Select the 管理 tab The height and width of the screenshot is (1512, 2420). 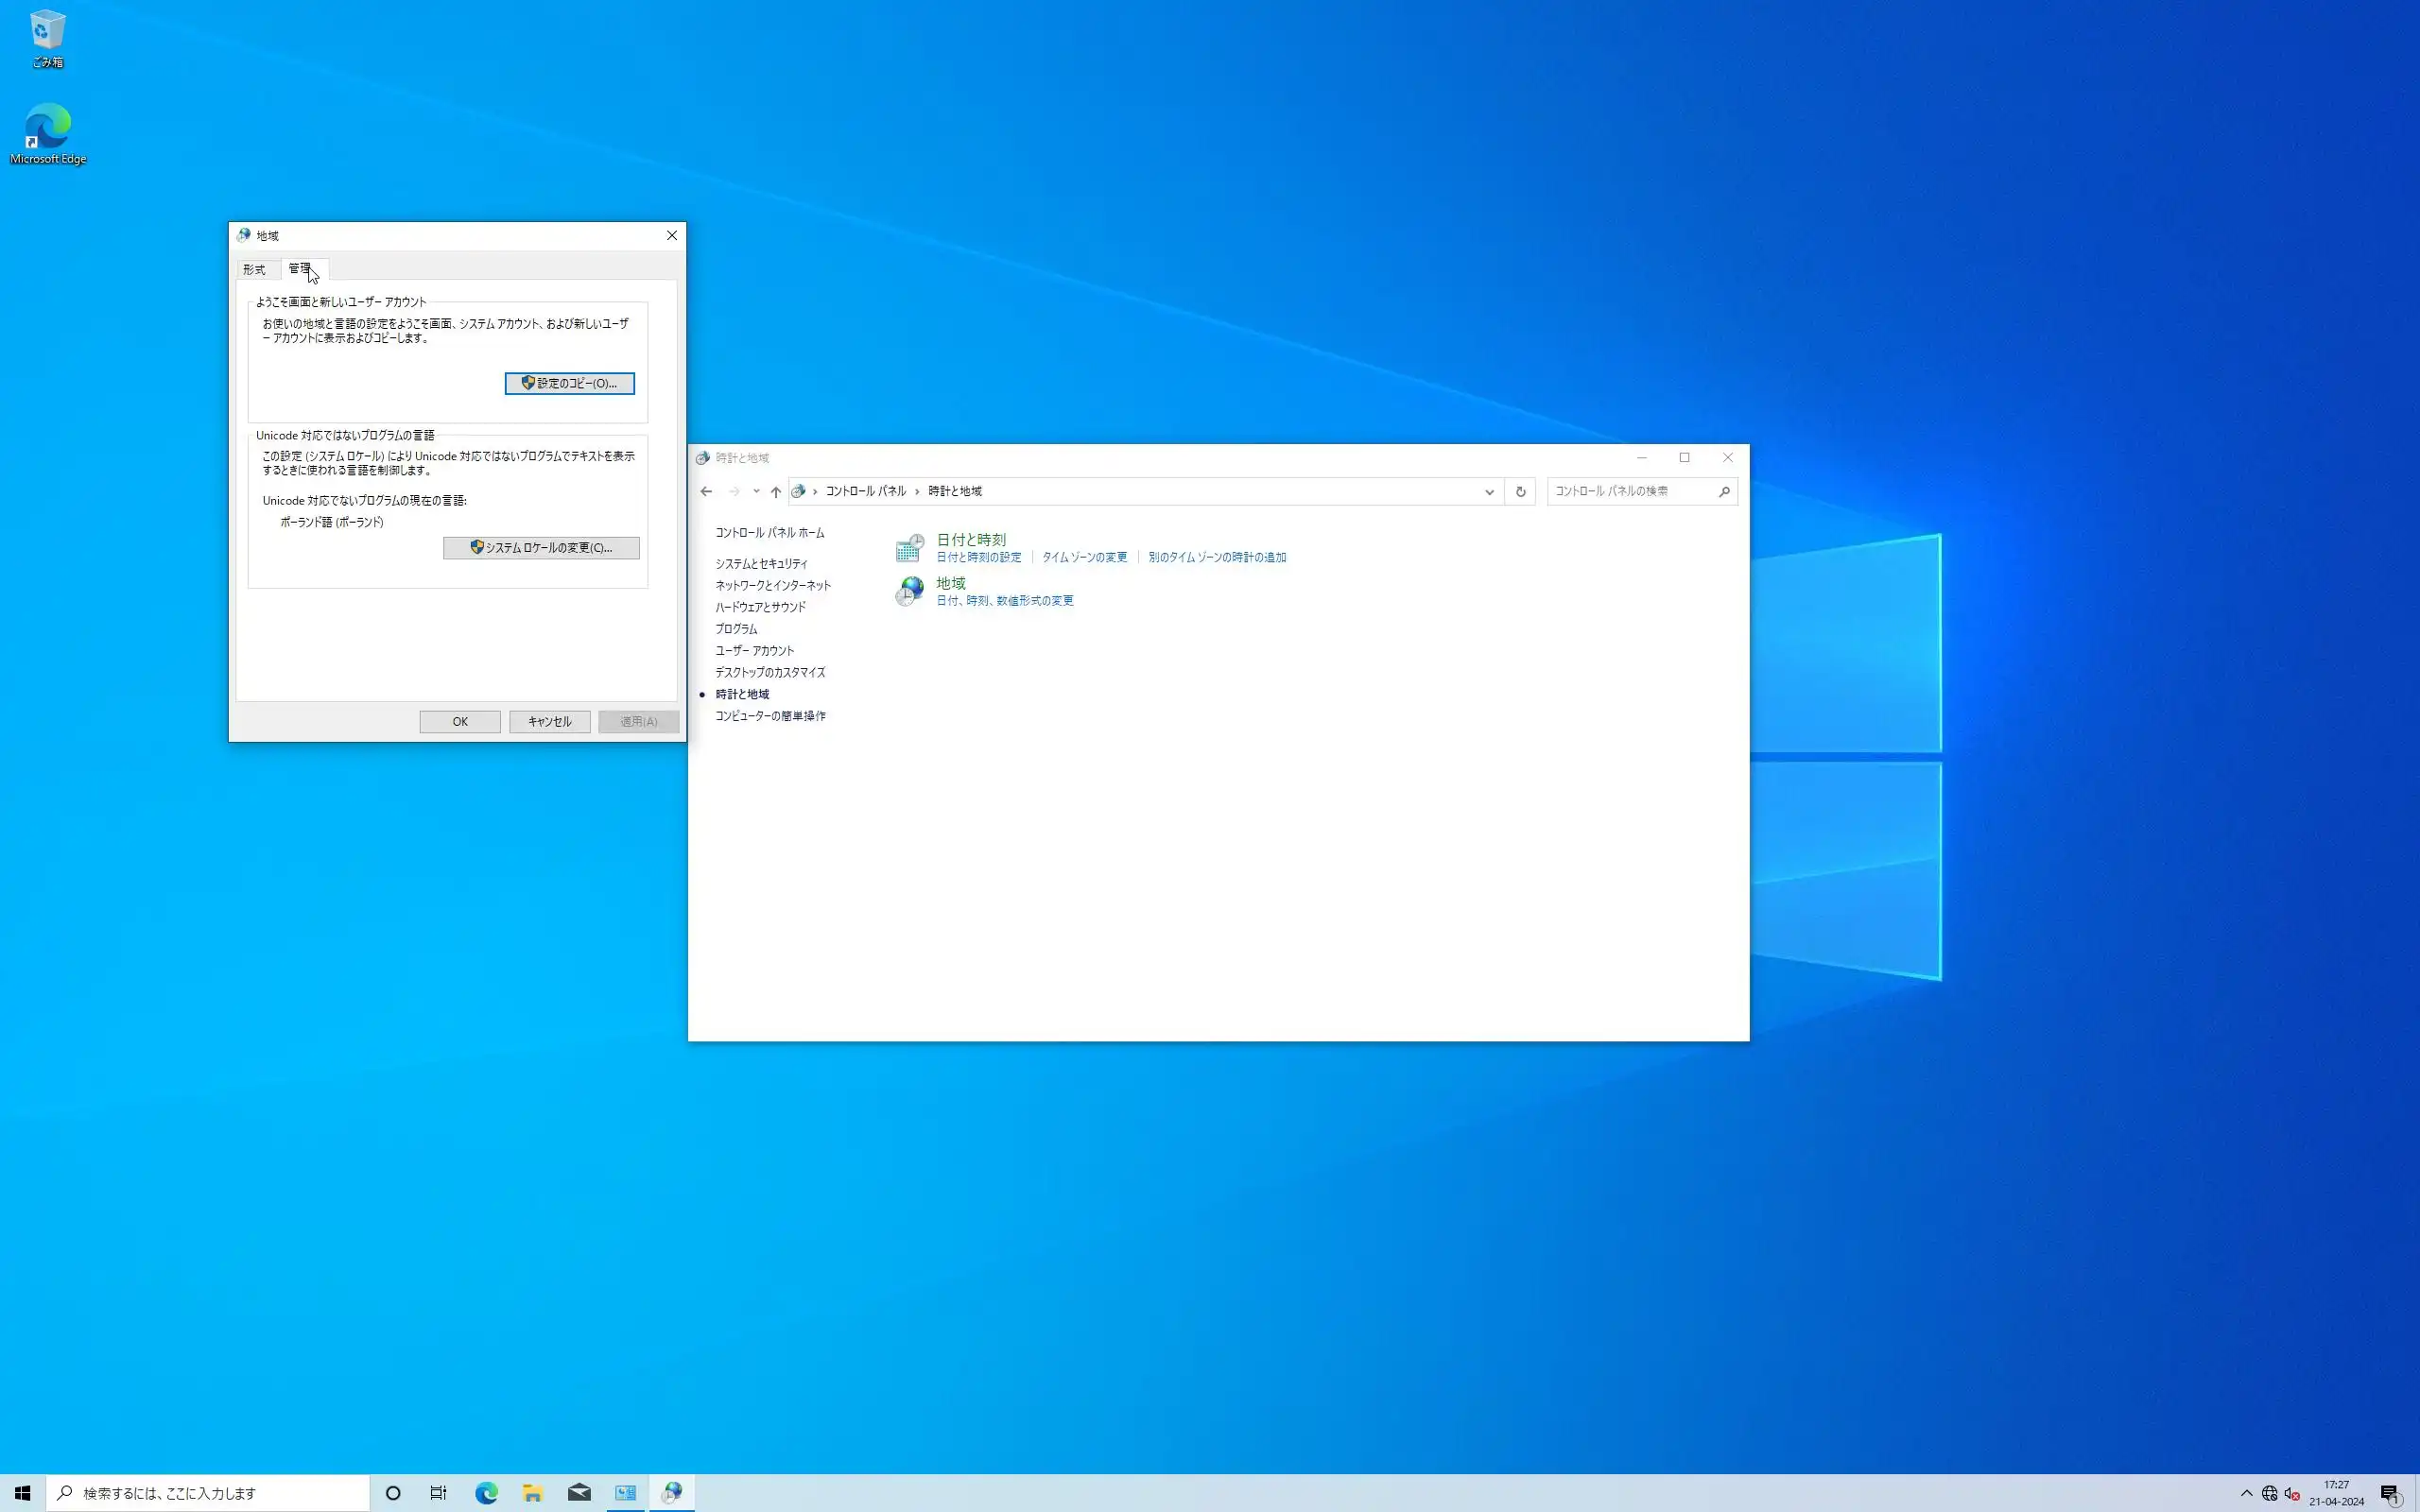pos(299,269)
